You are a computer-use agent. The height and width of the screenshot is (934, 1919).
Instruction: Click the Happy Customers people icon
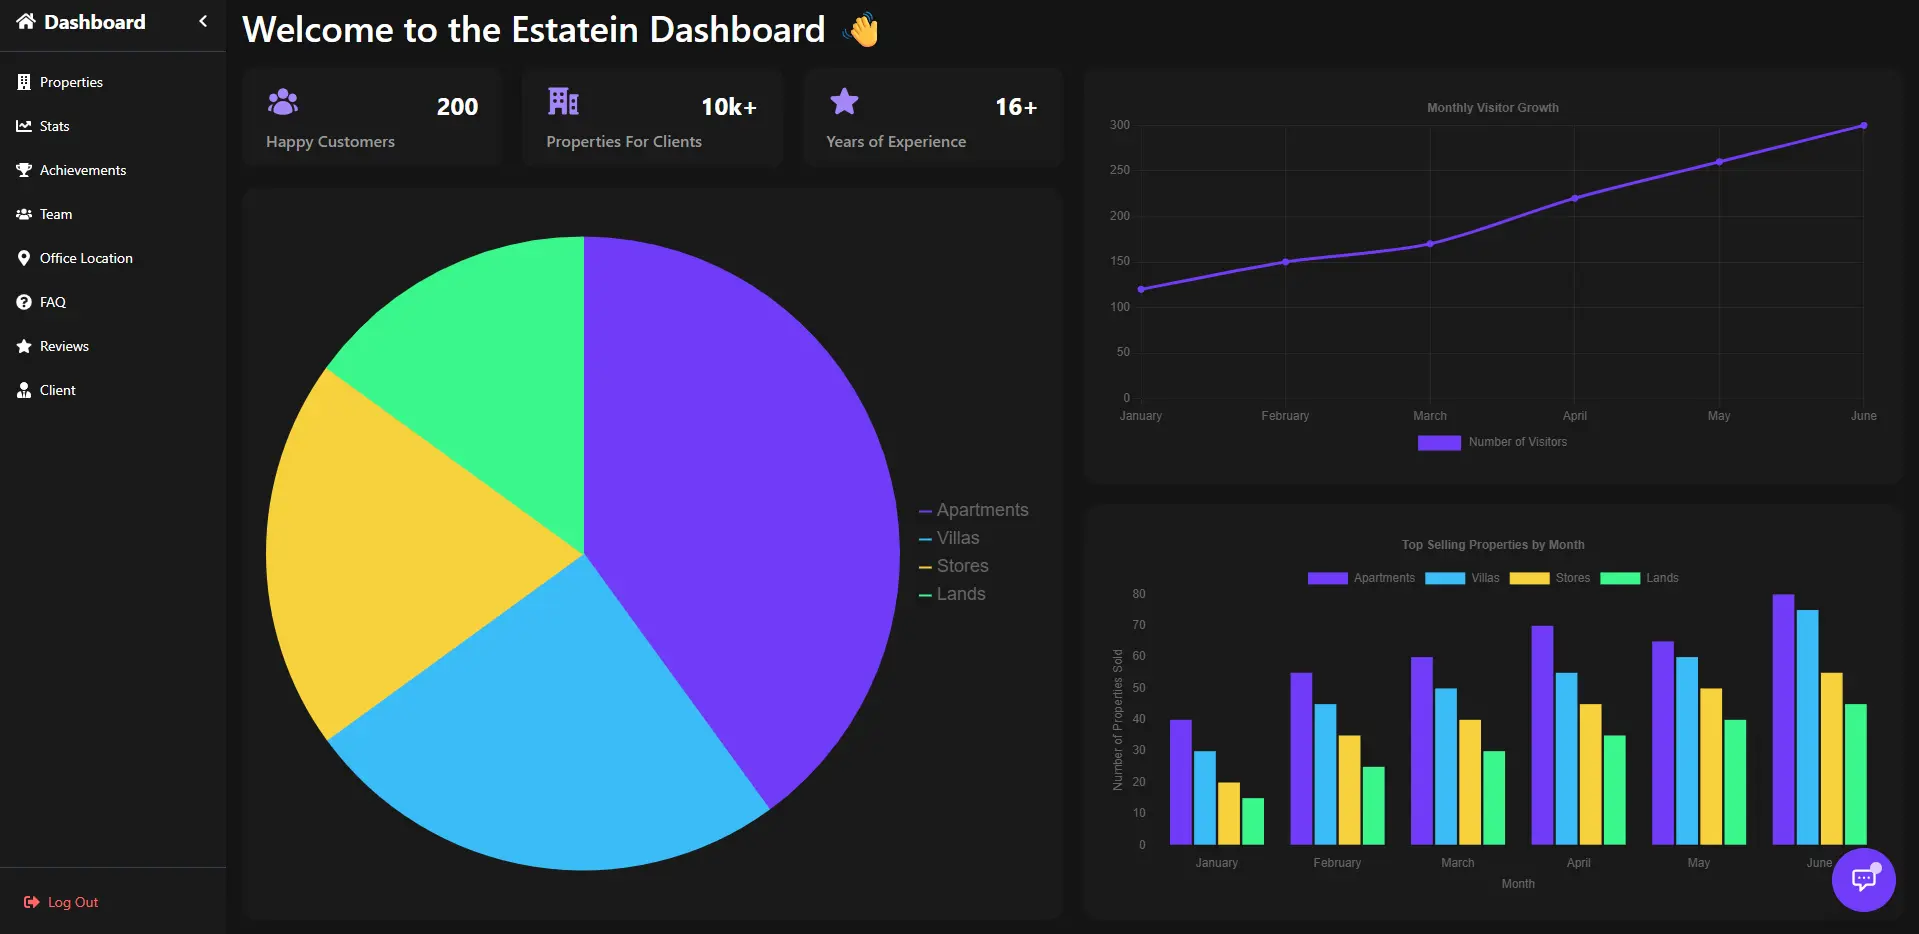point(283,102)
